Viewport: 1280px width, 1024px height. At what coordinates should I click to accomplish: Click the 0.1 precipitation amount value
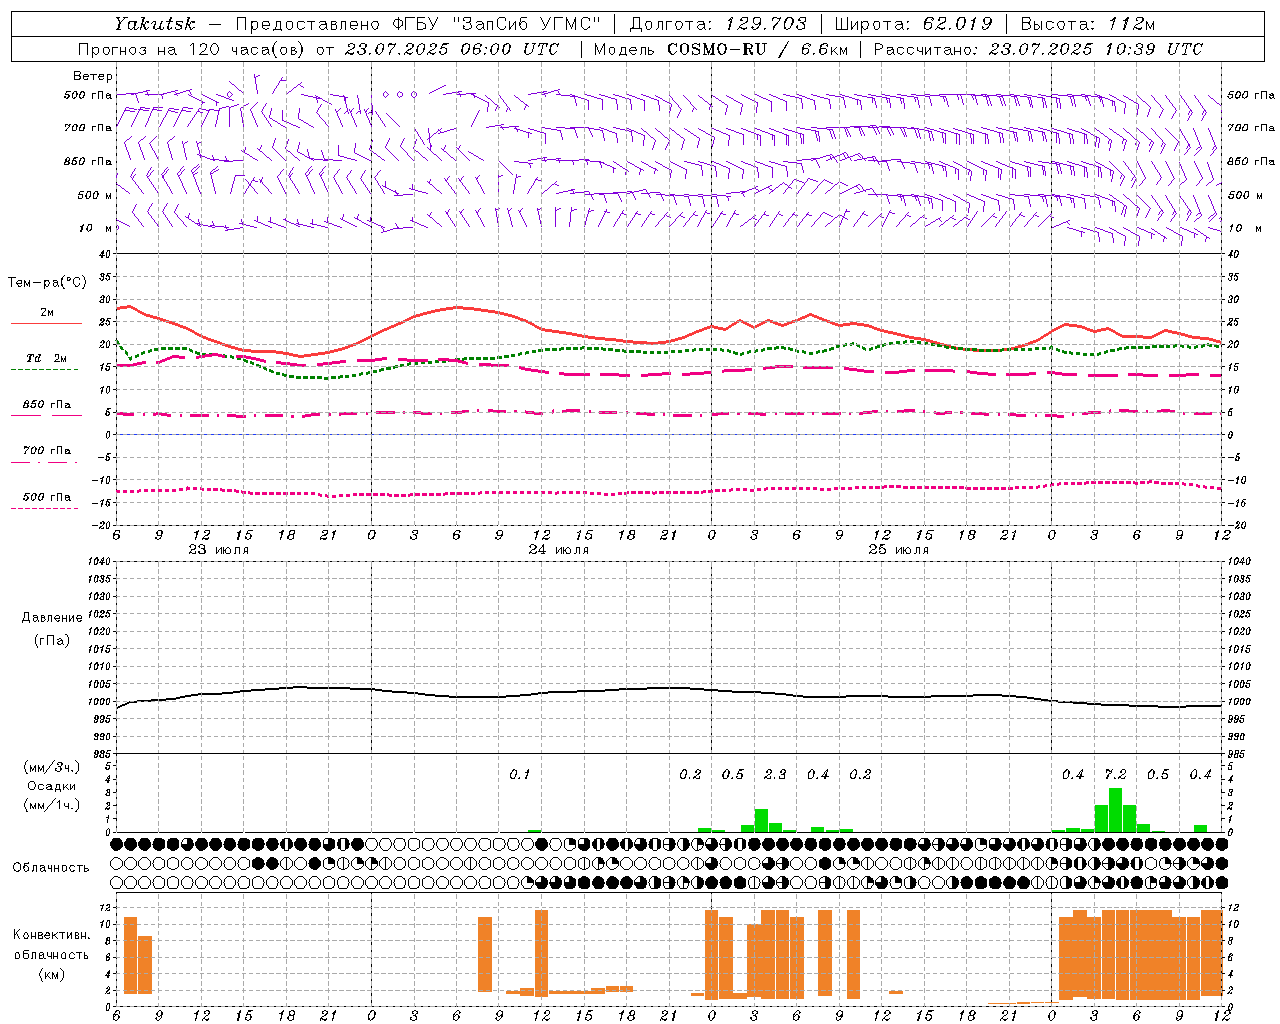pos(520,775)
